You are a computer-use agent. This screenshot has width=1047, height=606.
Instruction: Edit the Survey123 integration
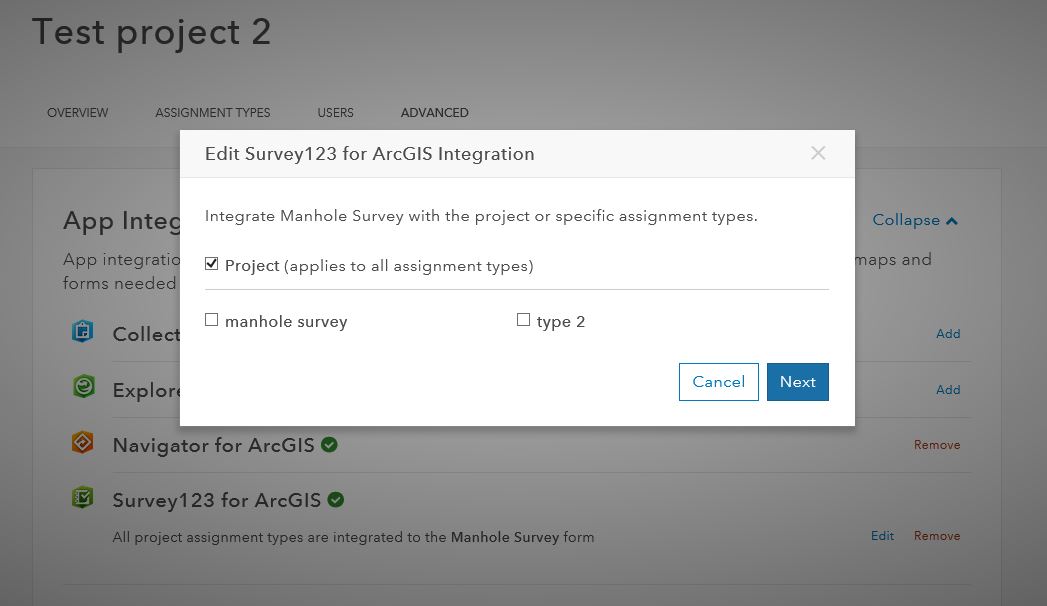click(882, 536)
